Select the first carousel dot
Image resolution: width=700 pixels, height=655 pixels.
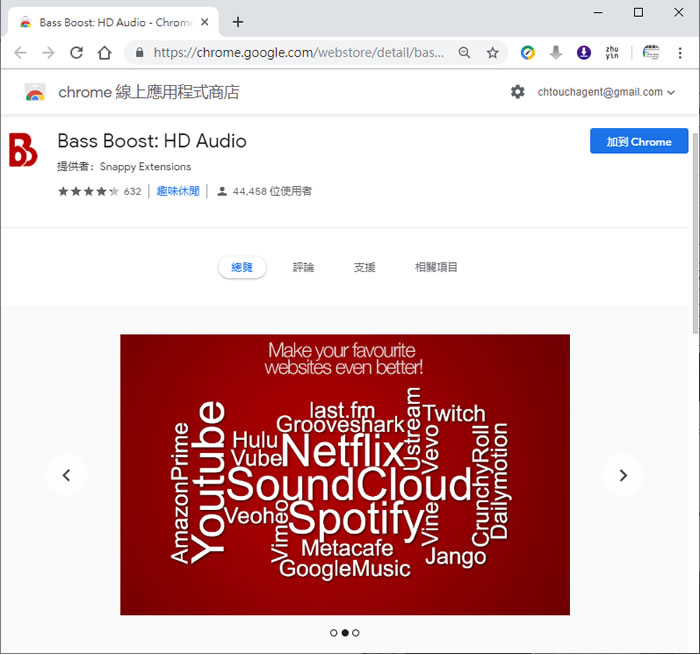point(333,633)
